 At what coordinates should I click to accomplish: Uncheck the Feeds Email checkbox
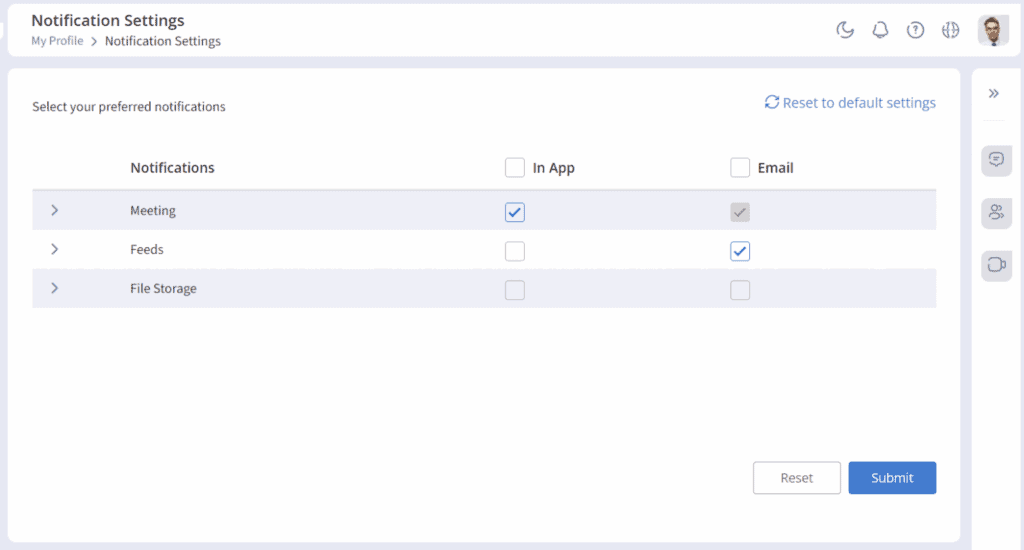[x=740, y=251]
